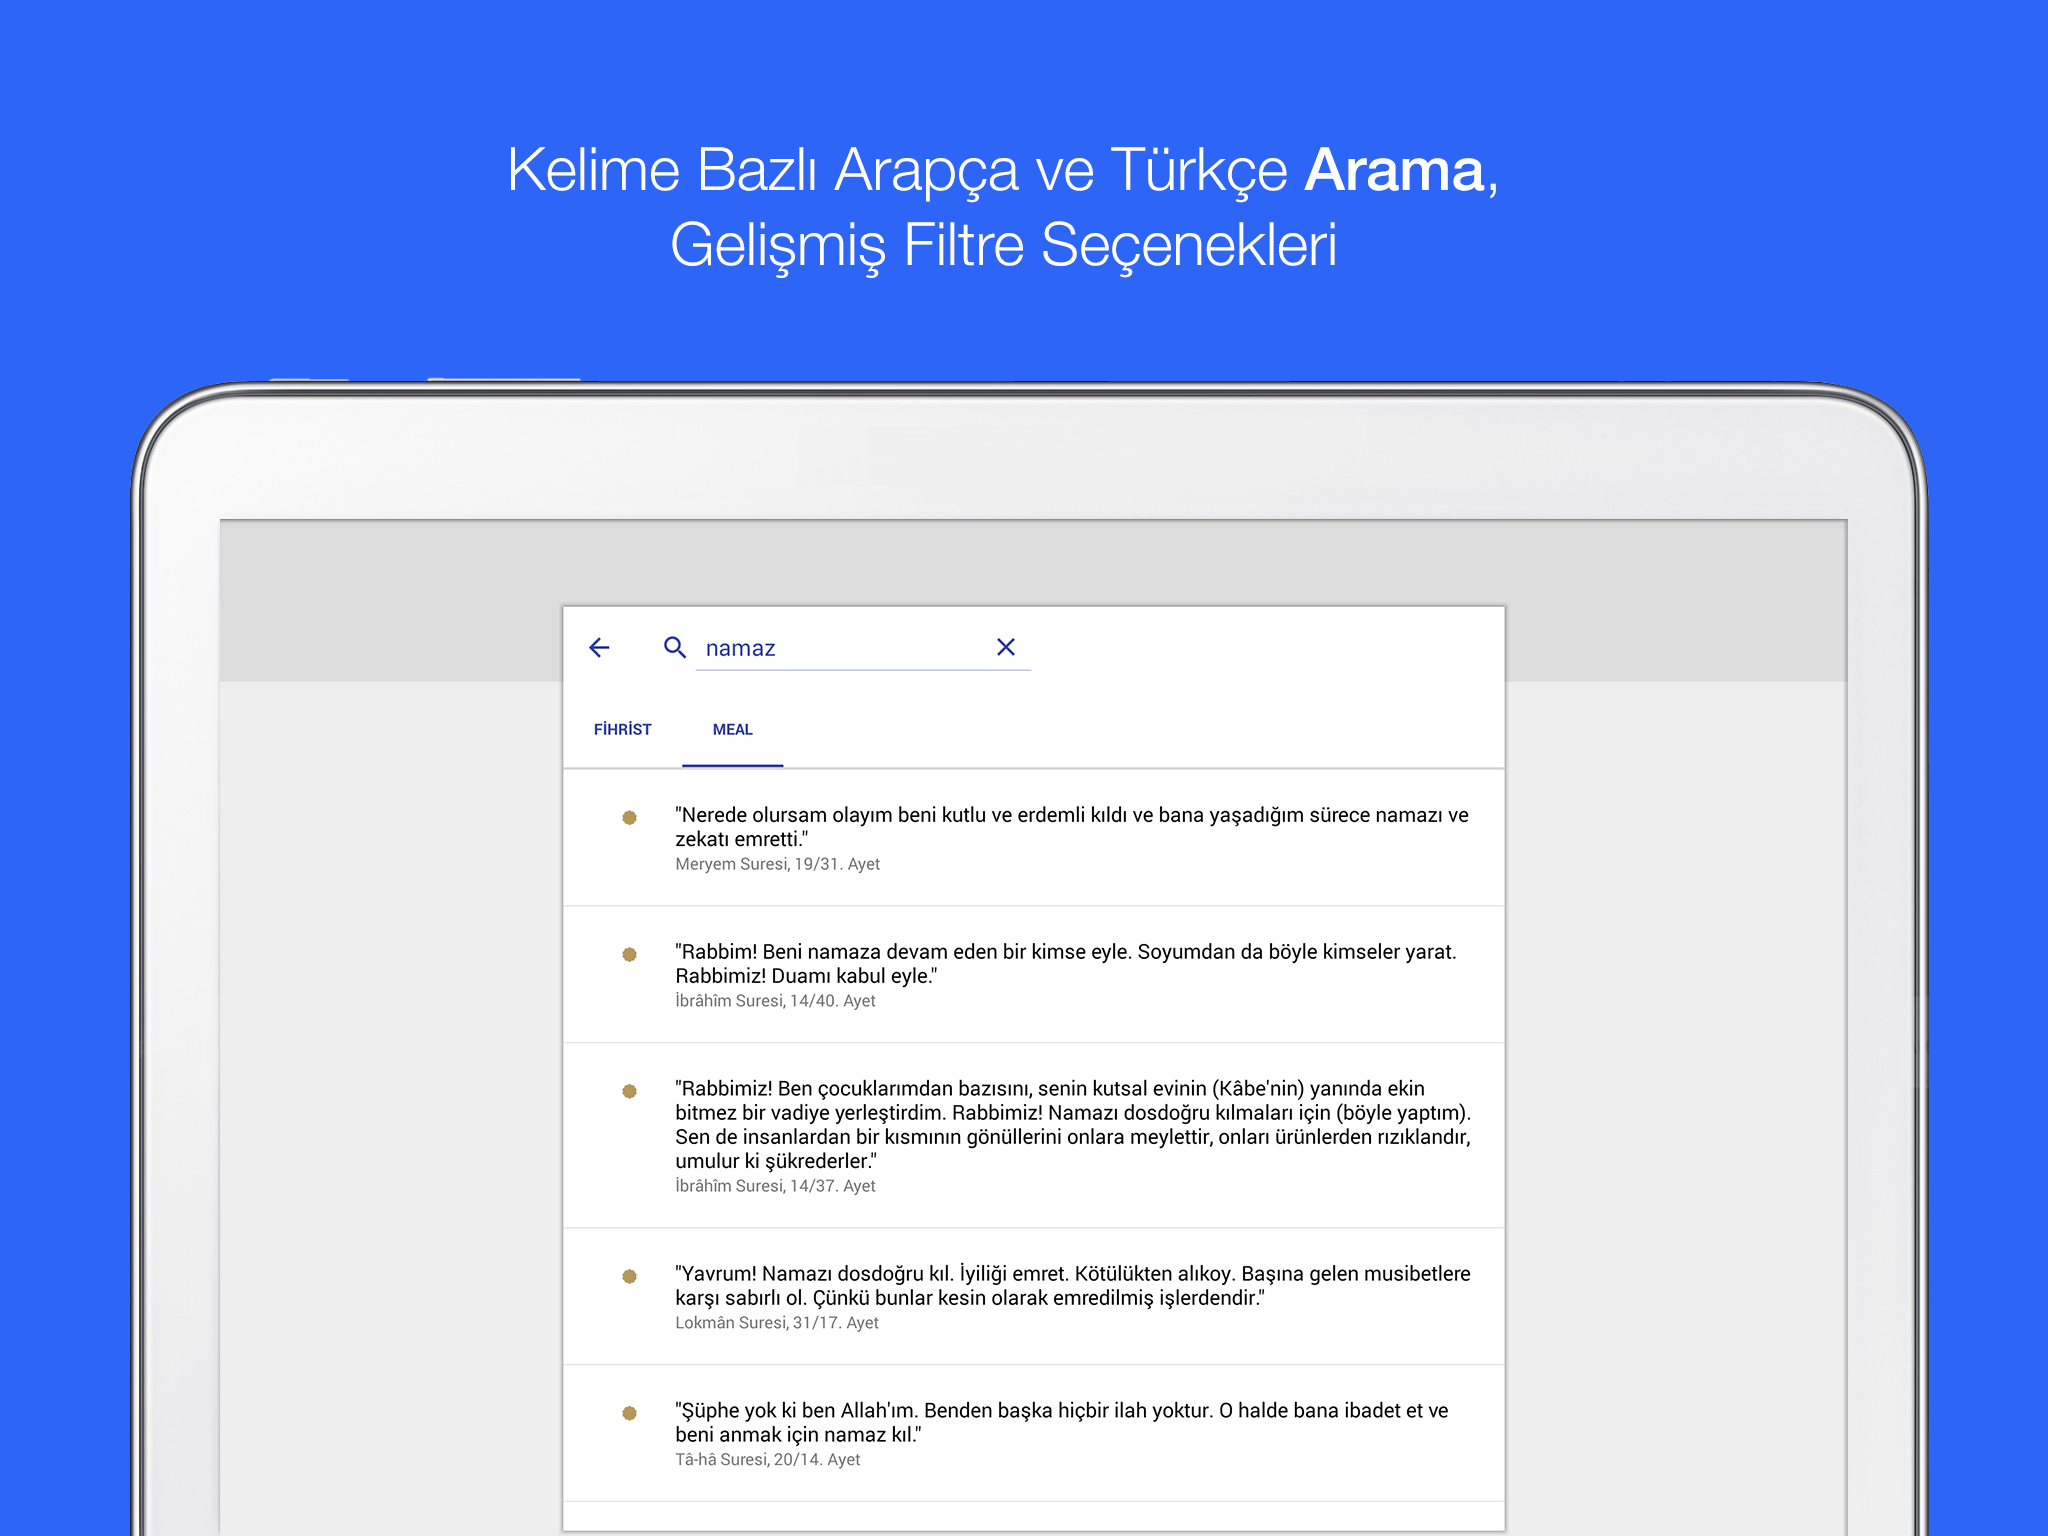Go back with the left arrow icon

[x=599, y=648]
